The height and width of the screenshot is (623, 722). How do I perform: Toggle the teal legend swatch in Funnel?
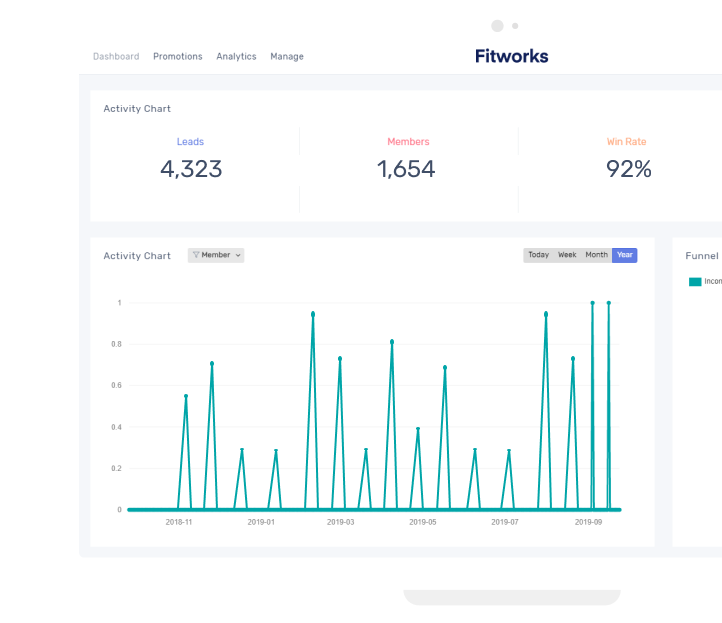coord(695,282)
